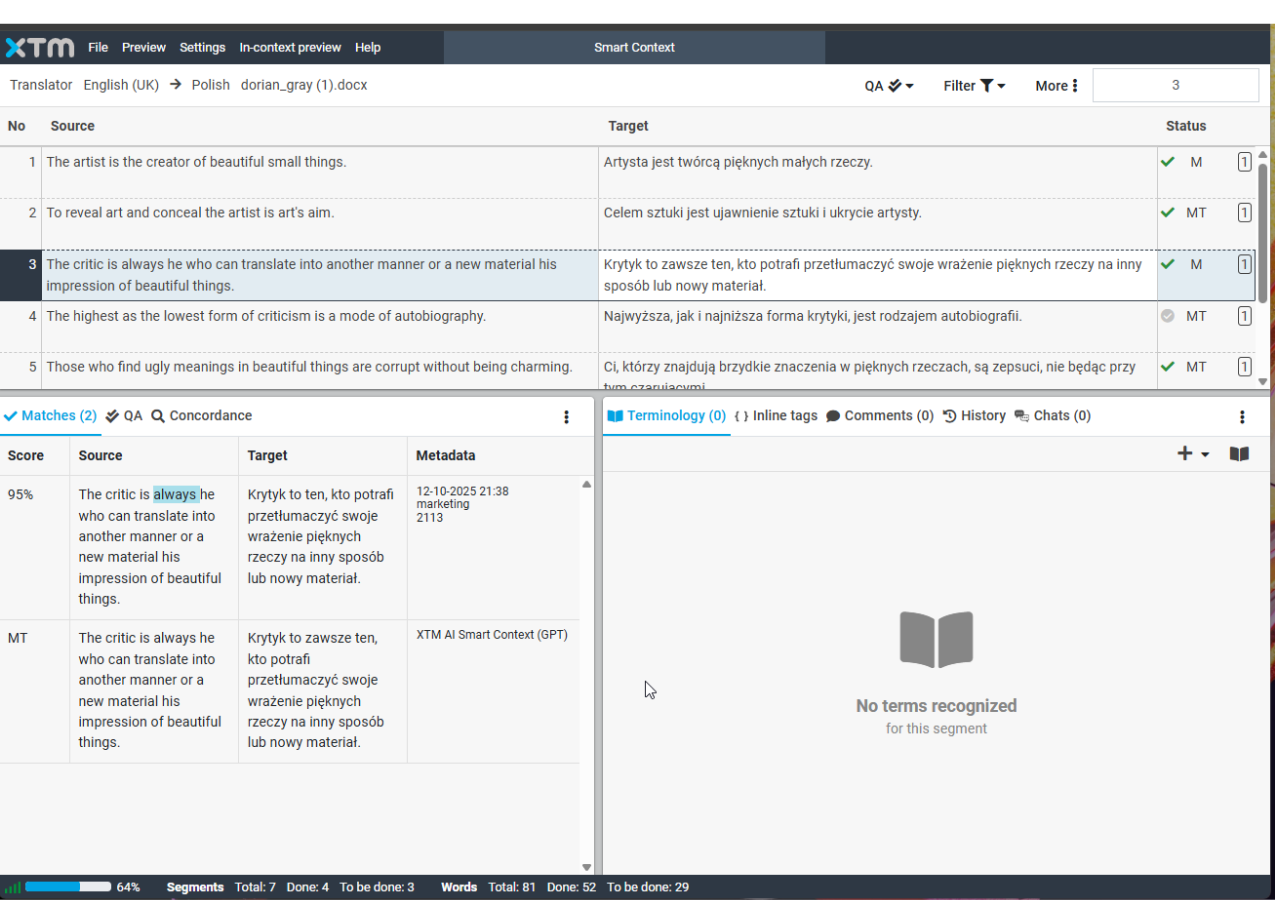Image resolution: width=1275 pixels, height=900 pixels.
Task: Click the segment number input field
Action: pyautogui.click(x=1175, y=85)
